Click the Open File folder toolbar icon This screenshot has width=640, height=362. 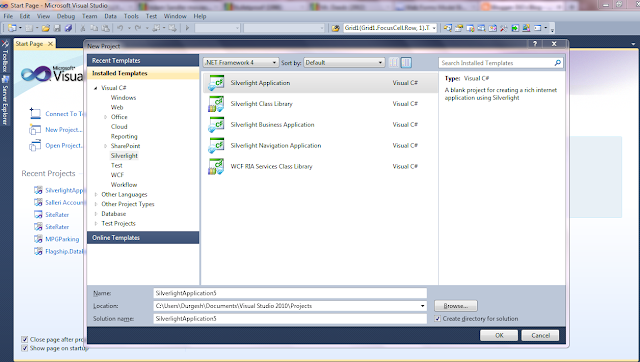click(46, 28)
